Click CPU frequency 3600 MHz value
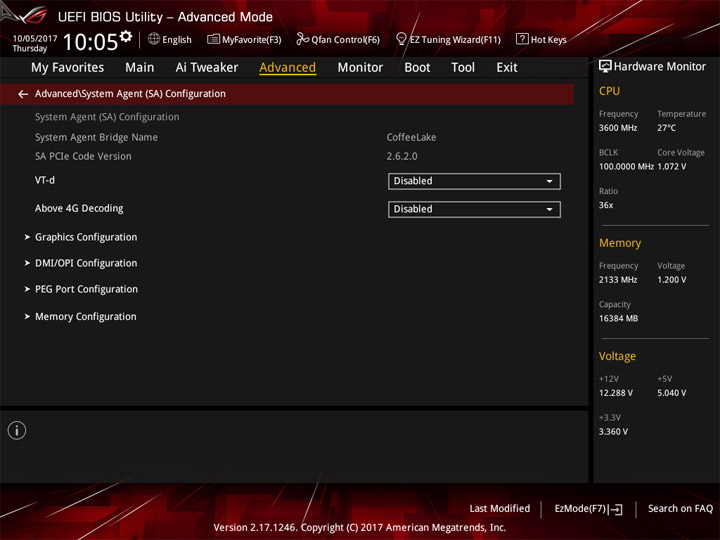This screenshot has width=720, height=540. pyautogui.click(x=618, y=128)
